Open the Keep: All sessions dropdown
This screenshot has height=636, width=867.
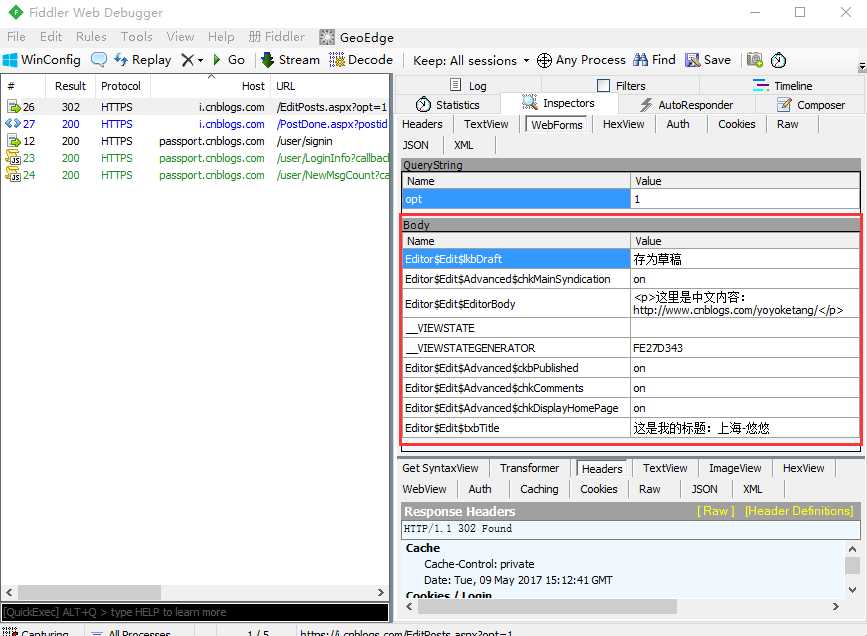(x=471, y=60)
